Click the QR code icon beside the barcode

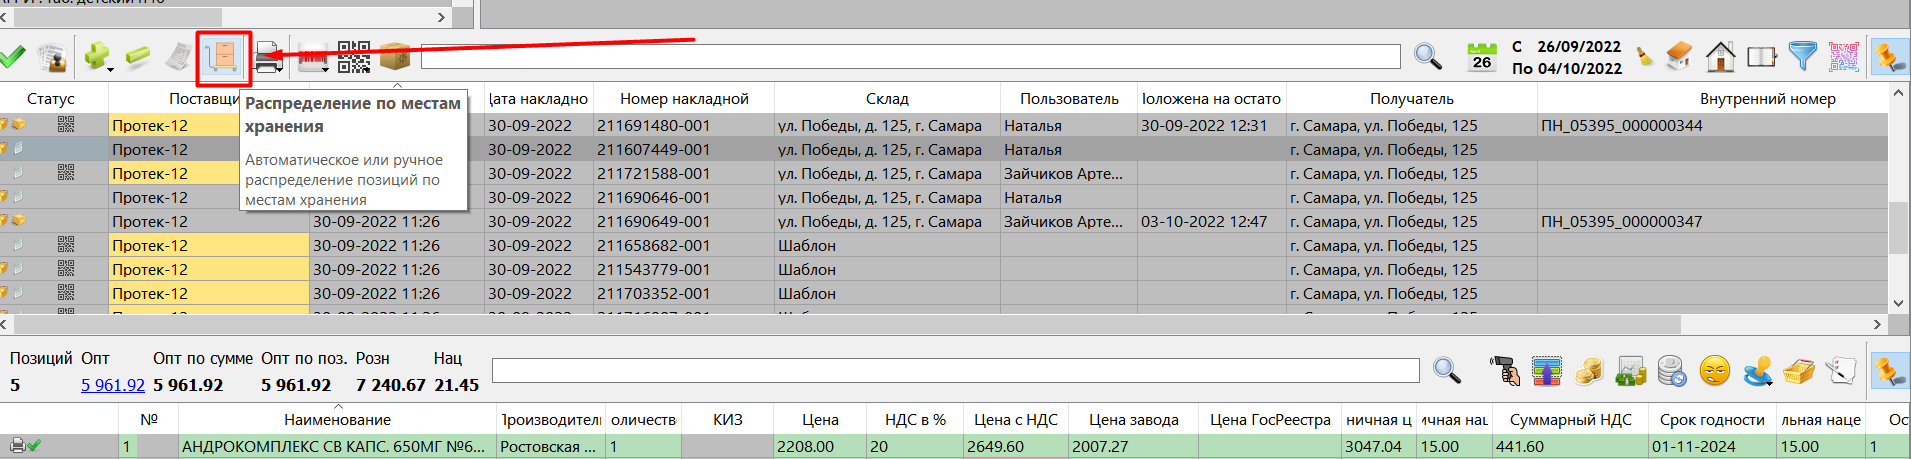(354, 57)
